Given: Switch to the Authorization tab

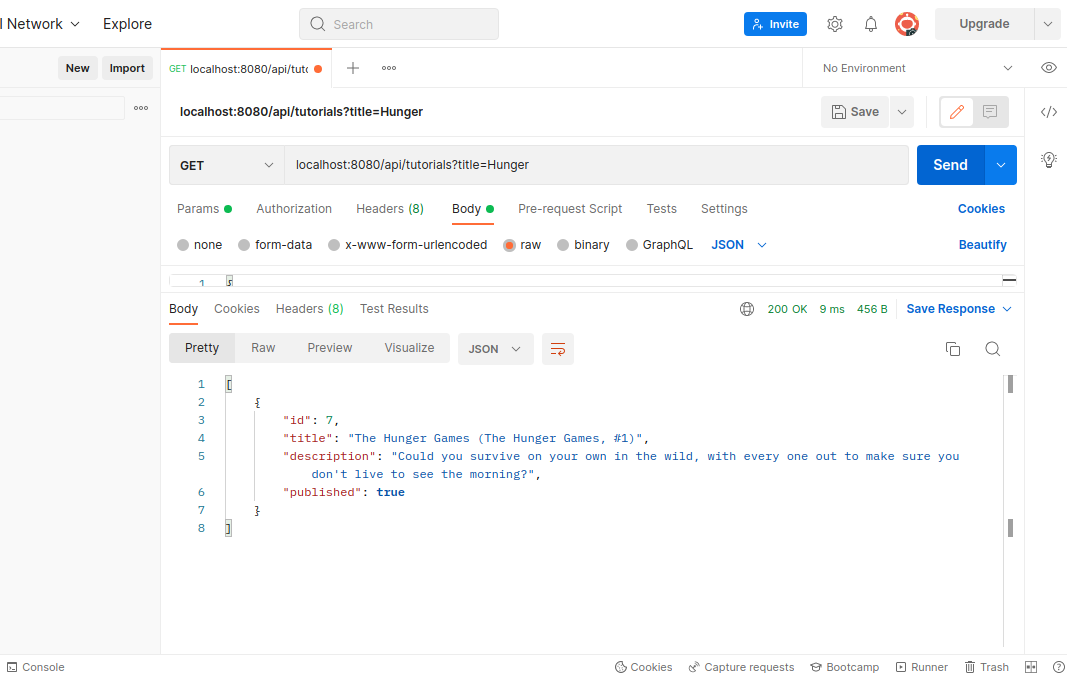Looking at the screenshot, I should [294, 209].
